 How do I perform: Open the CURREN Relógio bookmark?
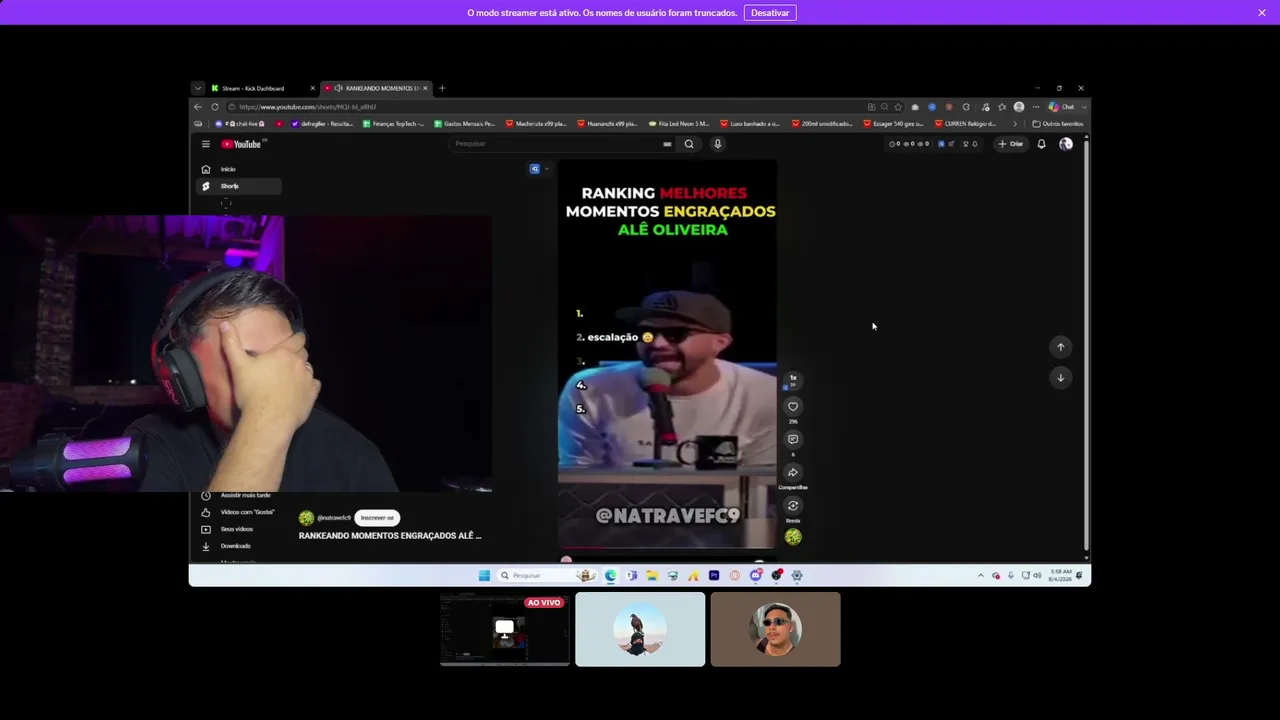(965, 124)
